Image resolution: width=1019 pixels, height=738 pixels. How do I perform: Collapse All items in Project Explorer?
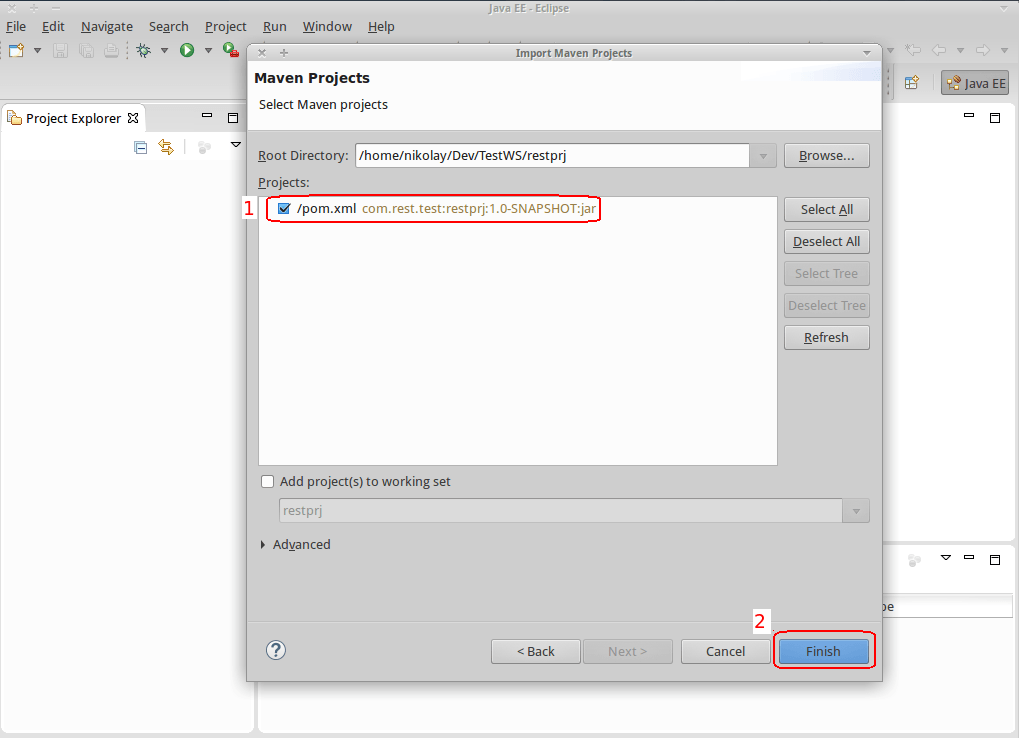[140, 147]
